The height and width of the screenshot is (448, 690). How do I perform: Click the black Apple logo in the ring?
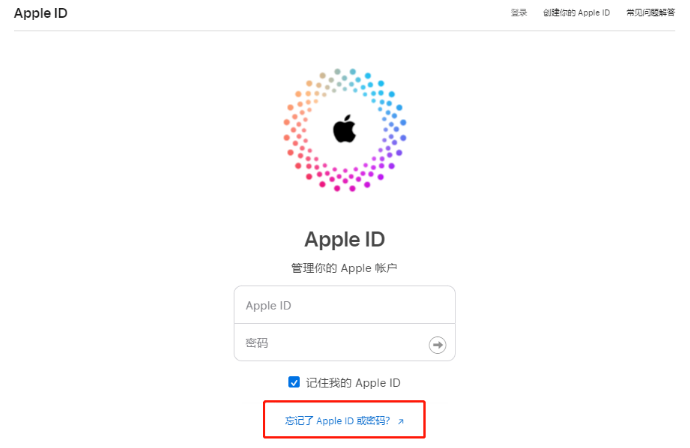(344, 129)
